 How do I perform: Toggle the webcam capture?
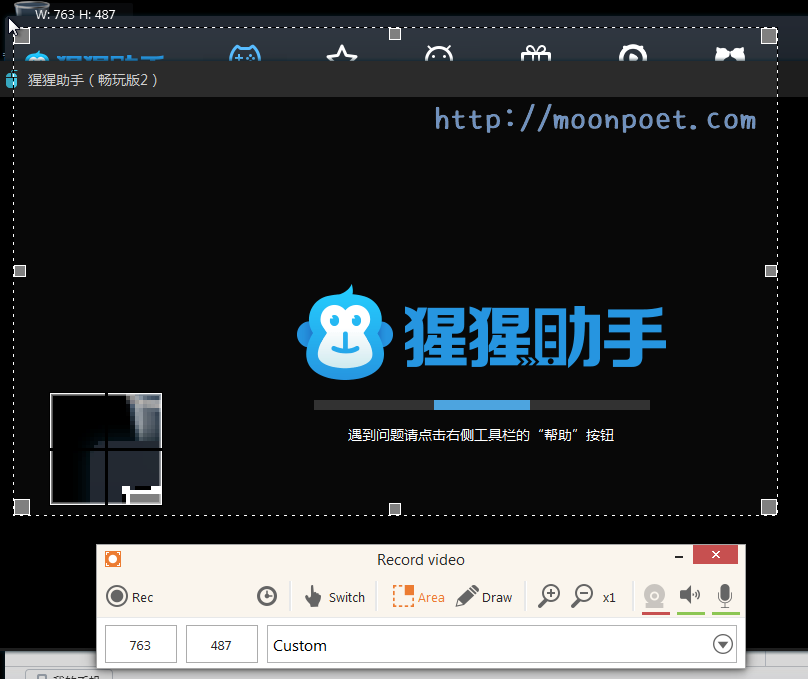pos(655,597)
